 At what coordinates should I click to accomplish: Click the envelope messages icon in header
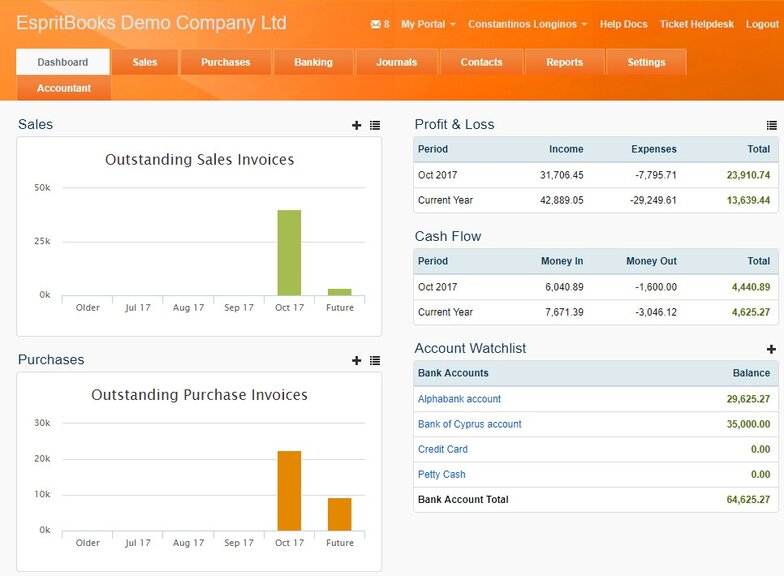(x=375, y=24)
